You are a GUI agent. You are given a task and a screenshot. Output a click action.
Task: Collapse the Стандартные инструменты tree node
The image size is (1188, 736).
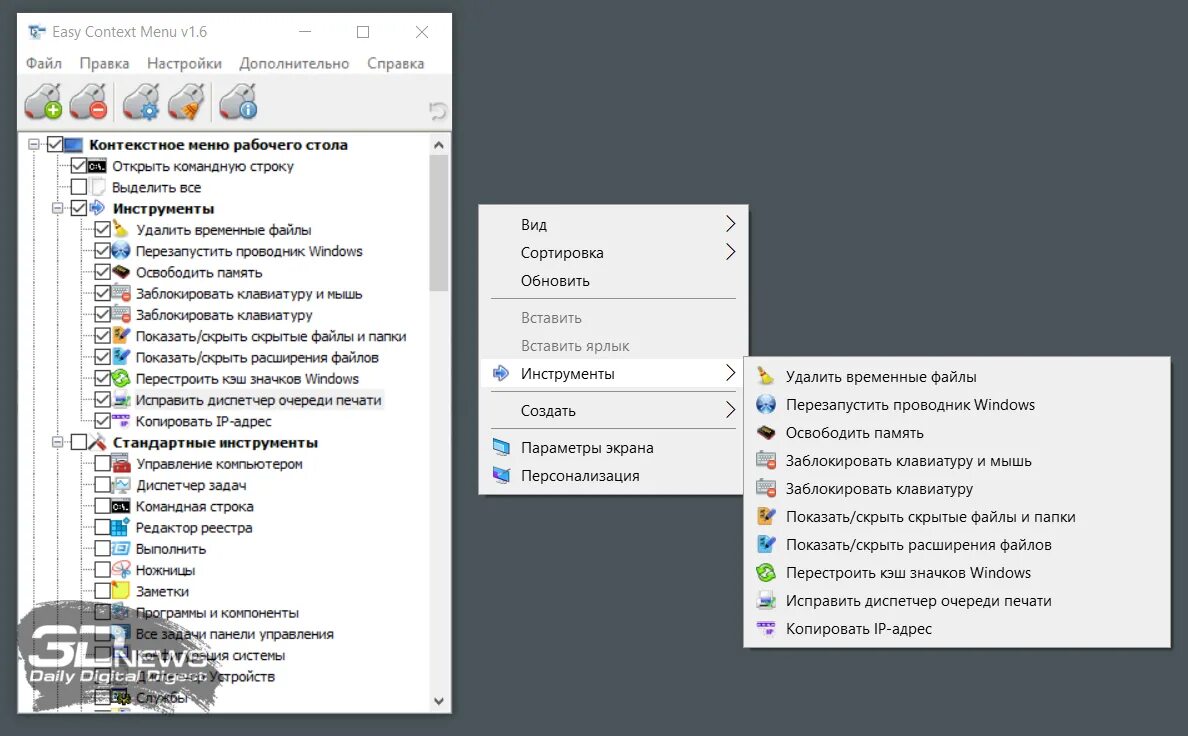[57, 442]
